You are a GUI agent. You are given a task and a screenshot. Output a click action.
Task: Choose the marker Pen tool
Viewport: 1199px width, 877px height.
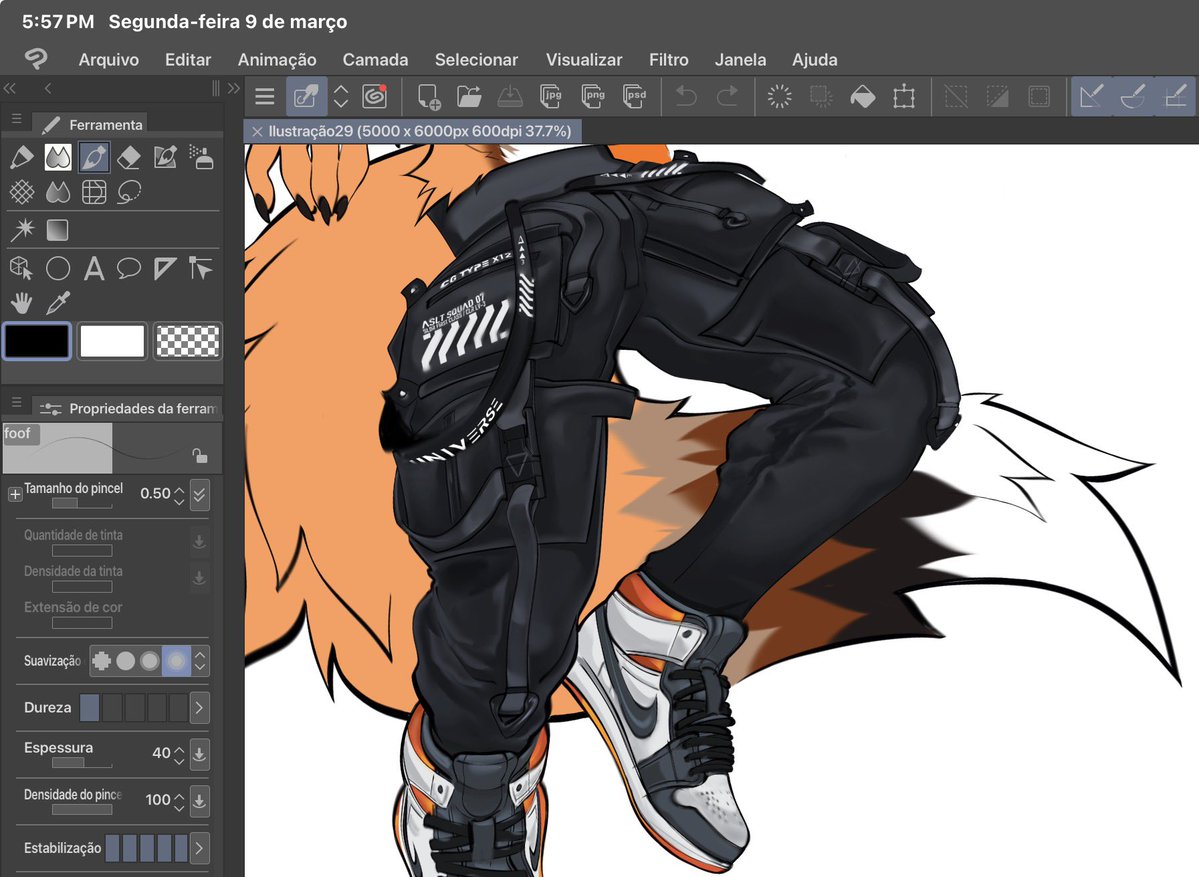click(21, 158)
